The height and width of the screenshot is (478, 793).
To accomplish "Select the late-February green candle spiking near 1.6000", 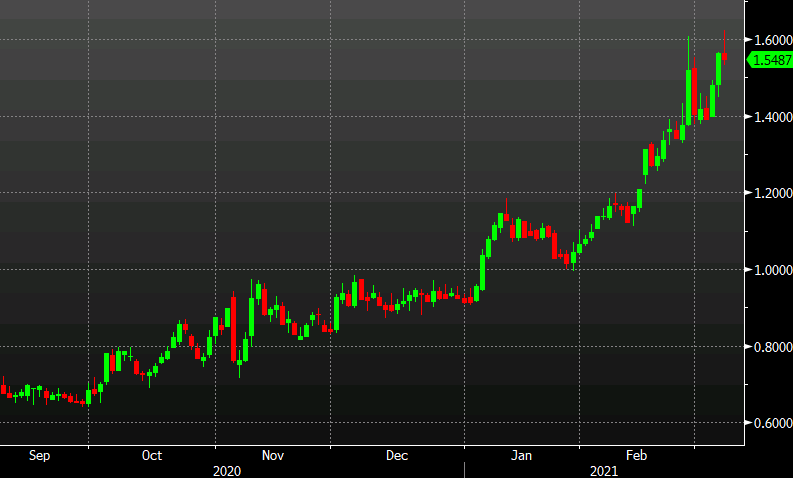I will pyautogui.click(x=689, y=95).
